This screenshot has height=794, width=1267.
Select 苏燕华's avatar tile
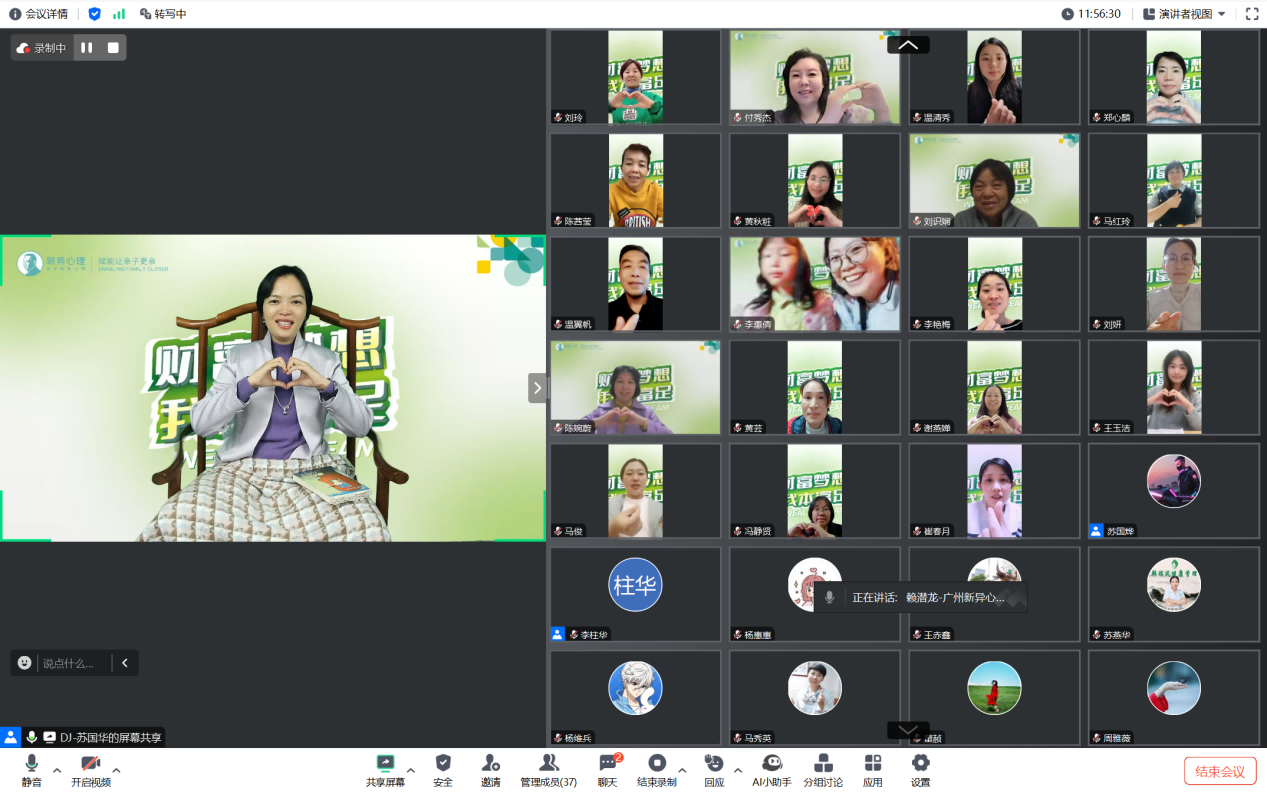1174,594
